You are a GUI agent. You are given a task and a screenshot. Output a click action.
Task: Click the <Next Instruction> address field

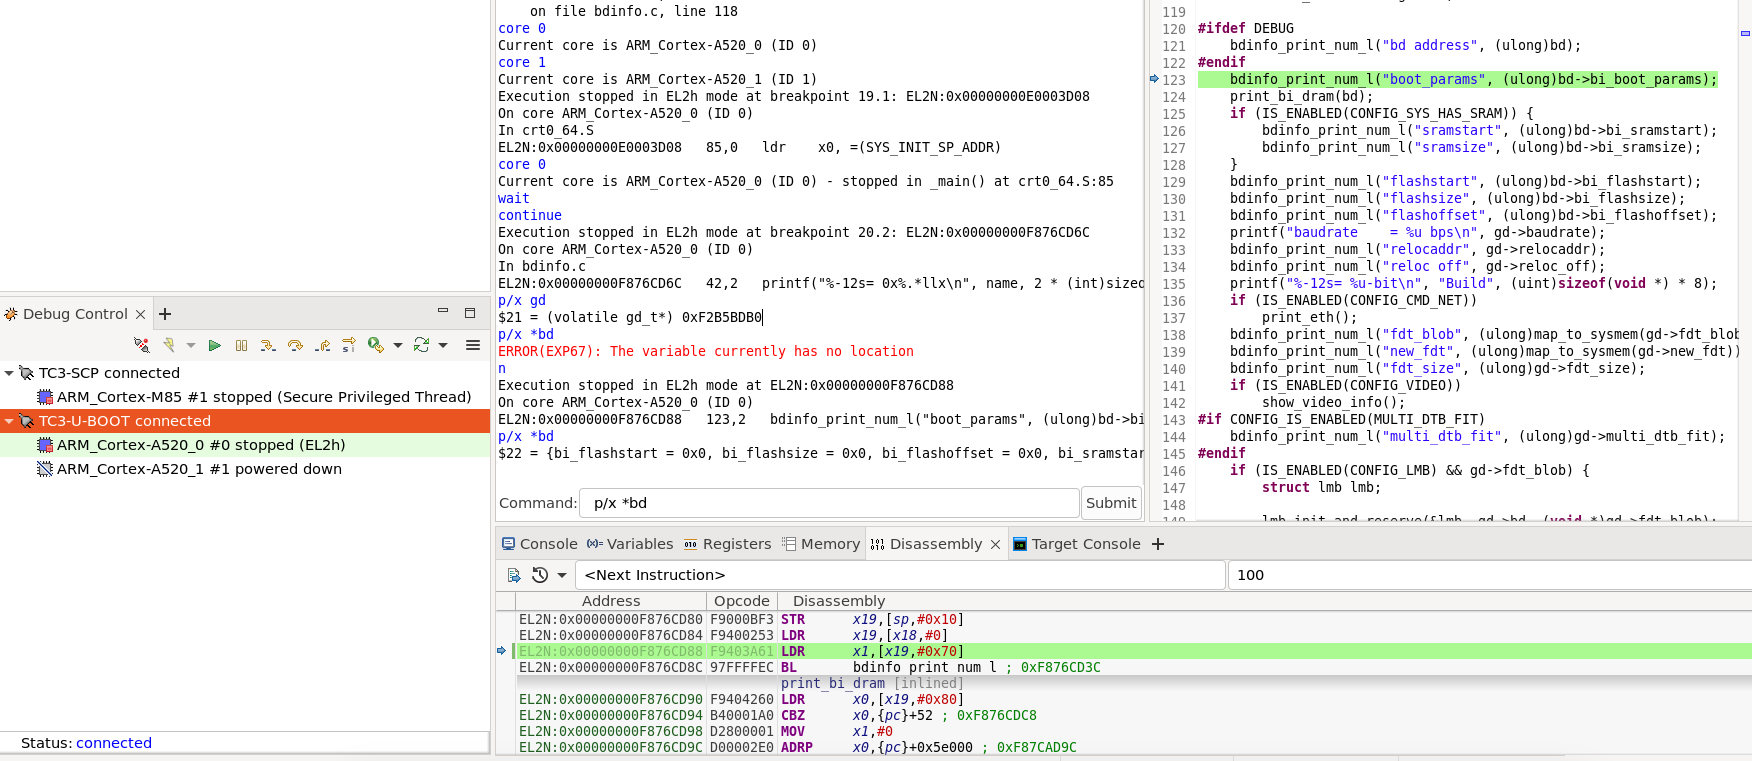pyautogui.click(x=900, y=575)
